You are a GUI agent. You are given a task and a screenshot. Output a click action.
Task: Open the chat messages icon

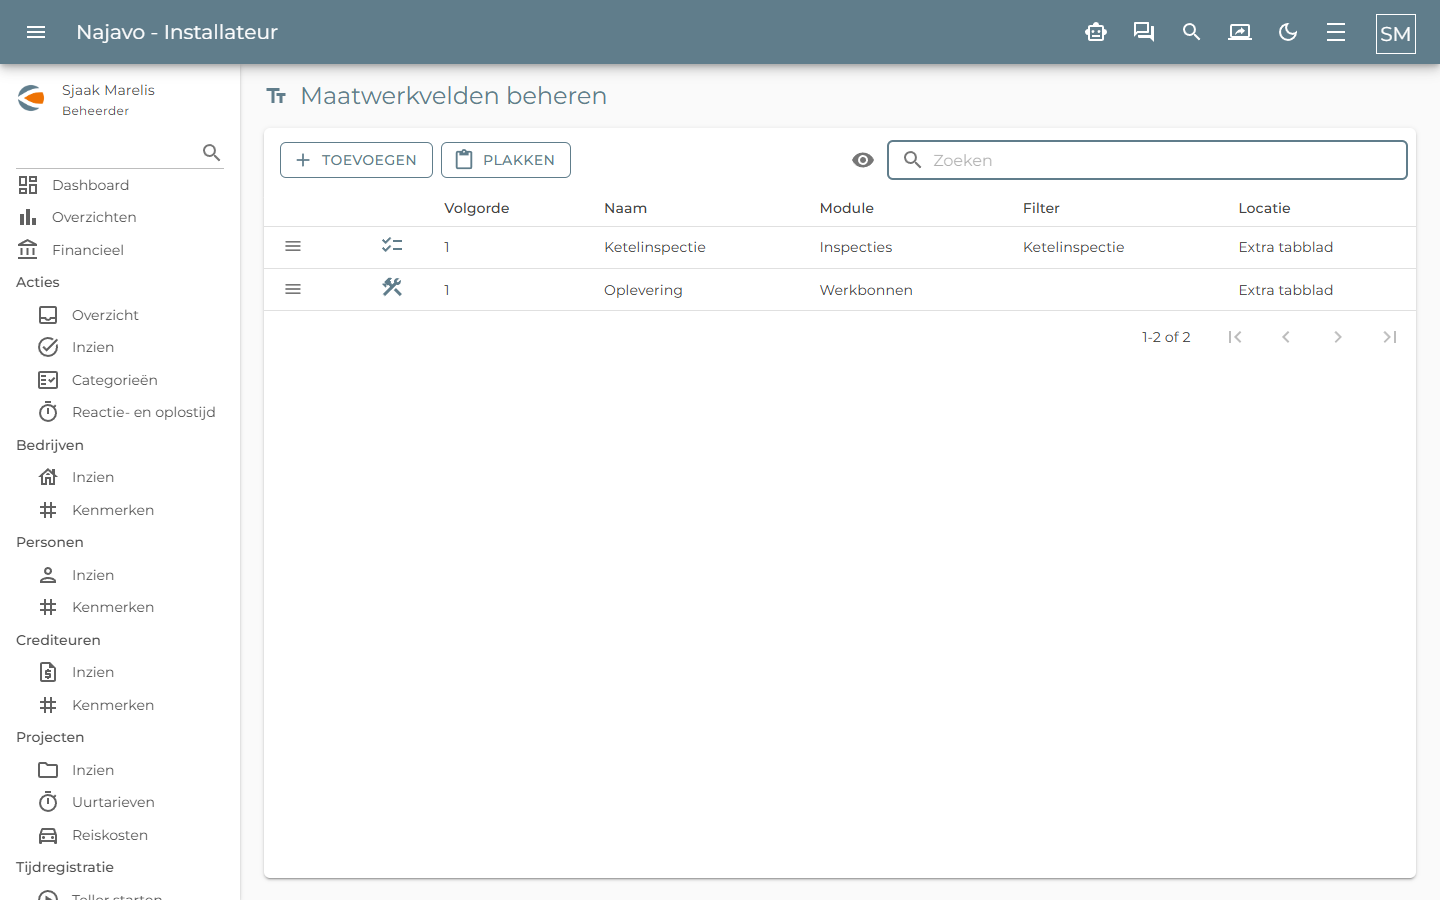[1144, 32]
